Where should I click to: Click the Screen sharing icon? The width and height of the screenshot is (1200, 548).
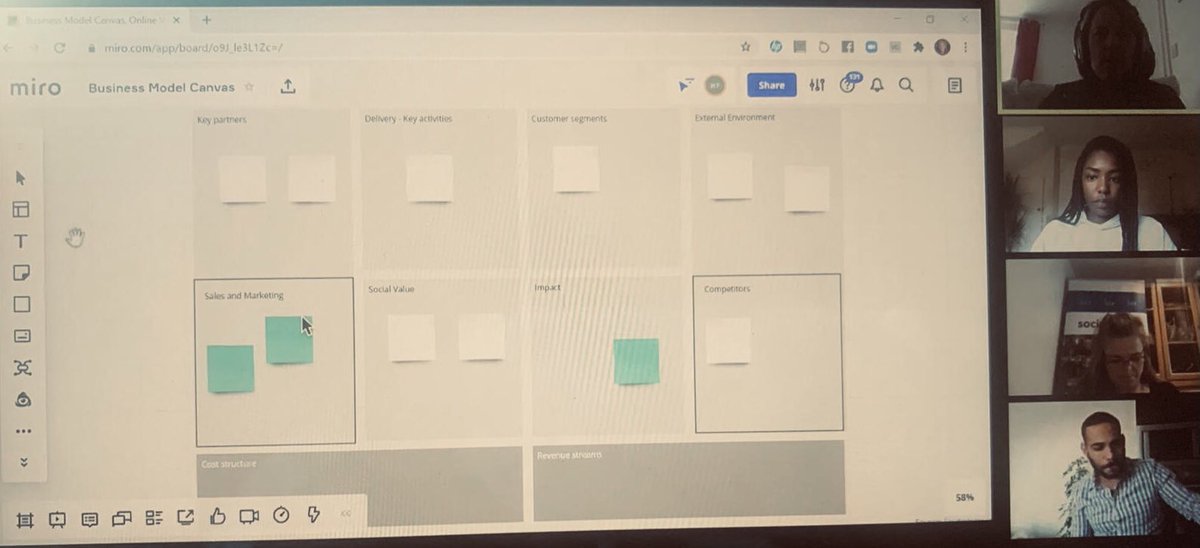click(186, 517)
